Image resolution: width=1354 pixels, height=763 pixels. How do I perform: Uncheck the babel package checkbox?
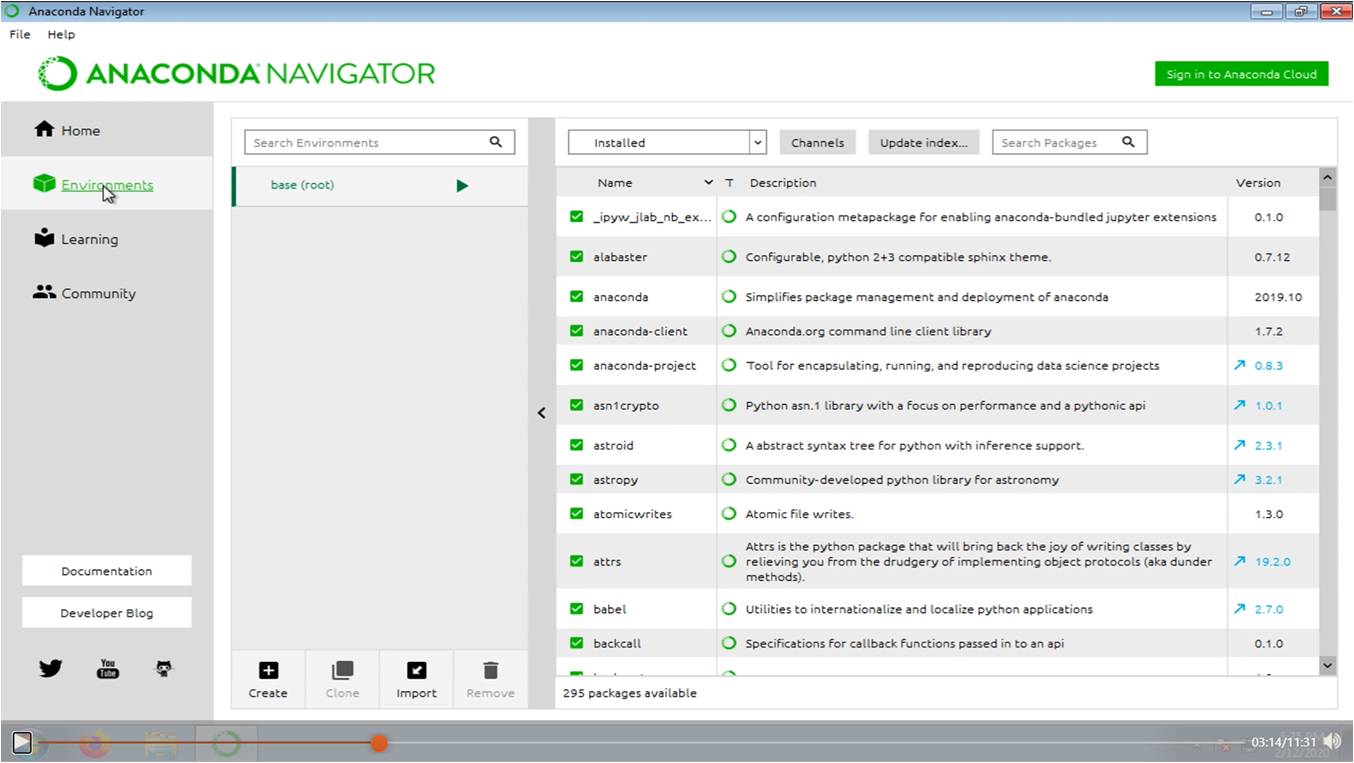pos(576,608)
